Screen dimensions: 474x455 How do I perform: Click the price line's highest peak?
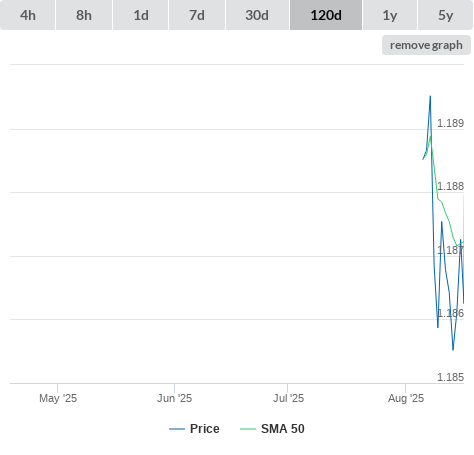[430, 97]
